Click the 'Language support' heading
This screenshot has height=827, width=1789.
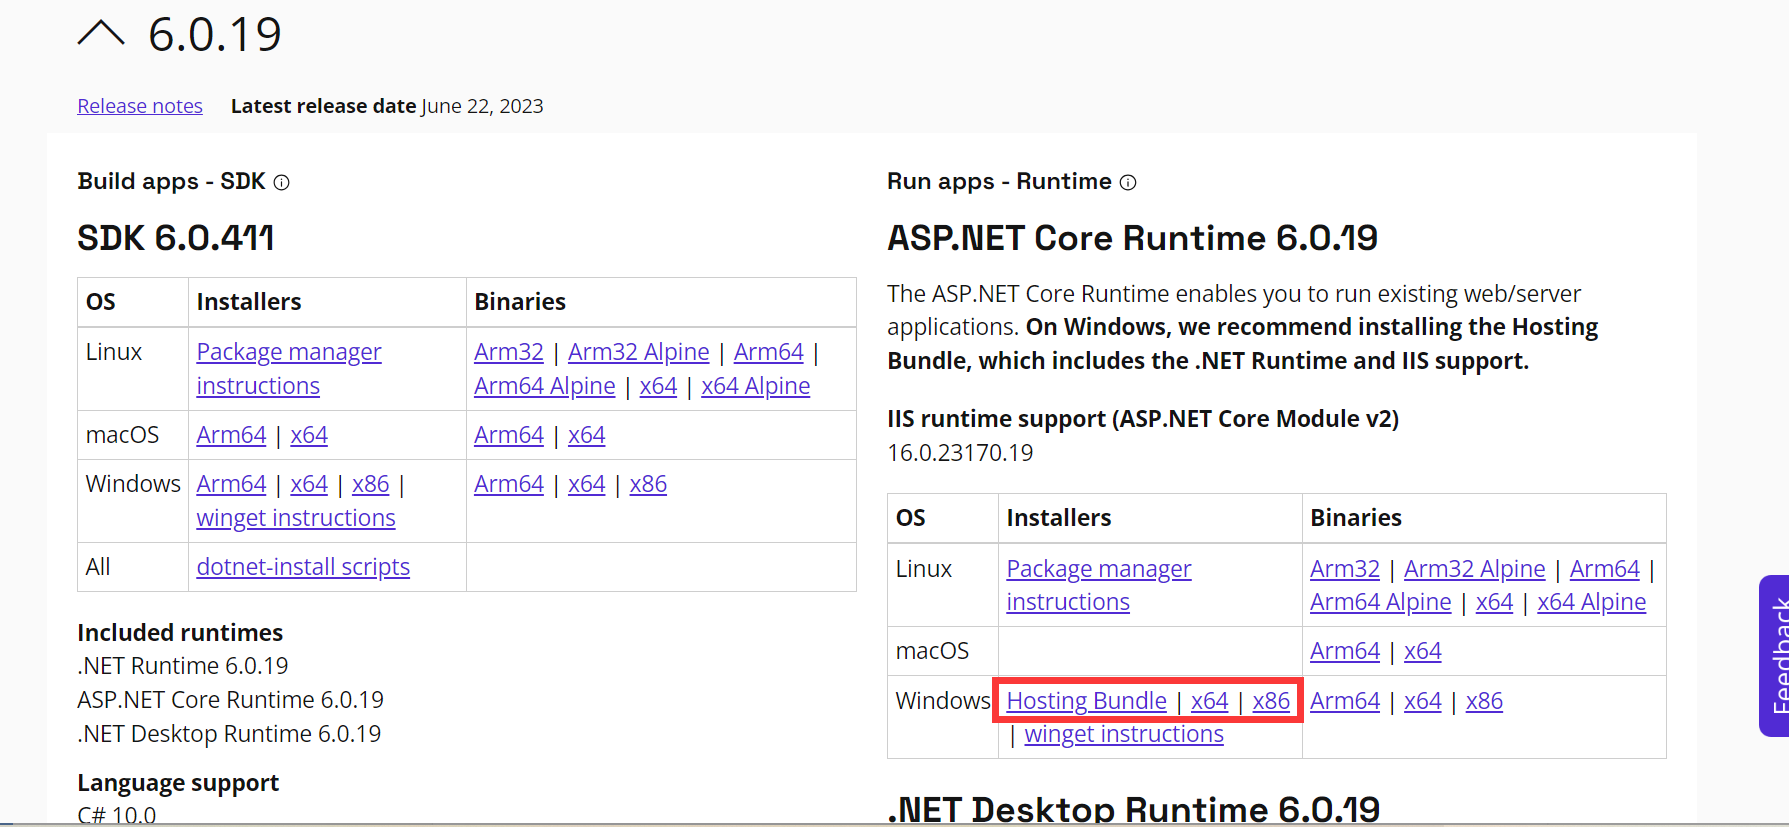coord(178,783)
